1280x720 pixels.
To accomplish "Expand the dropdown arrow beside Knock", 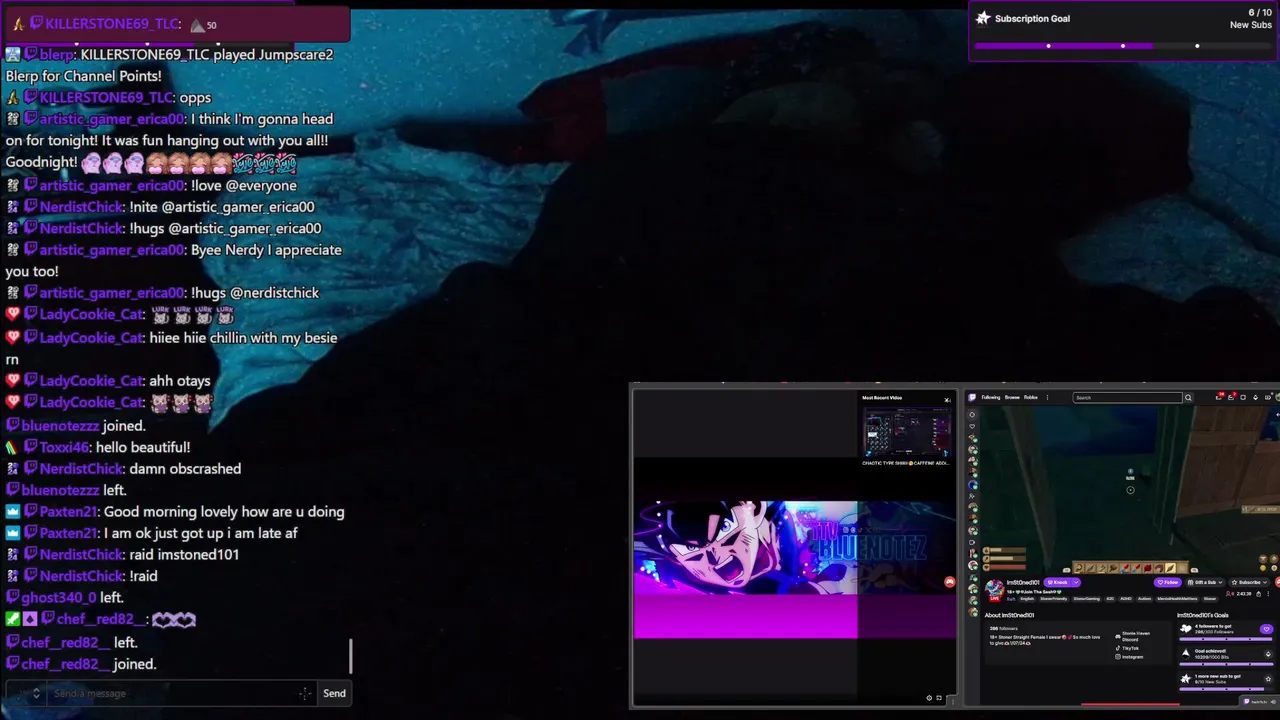I will pos(1076,582).
